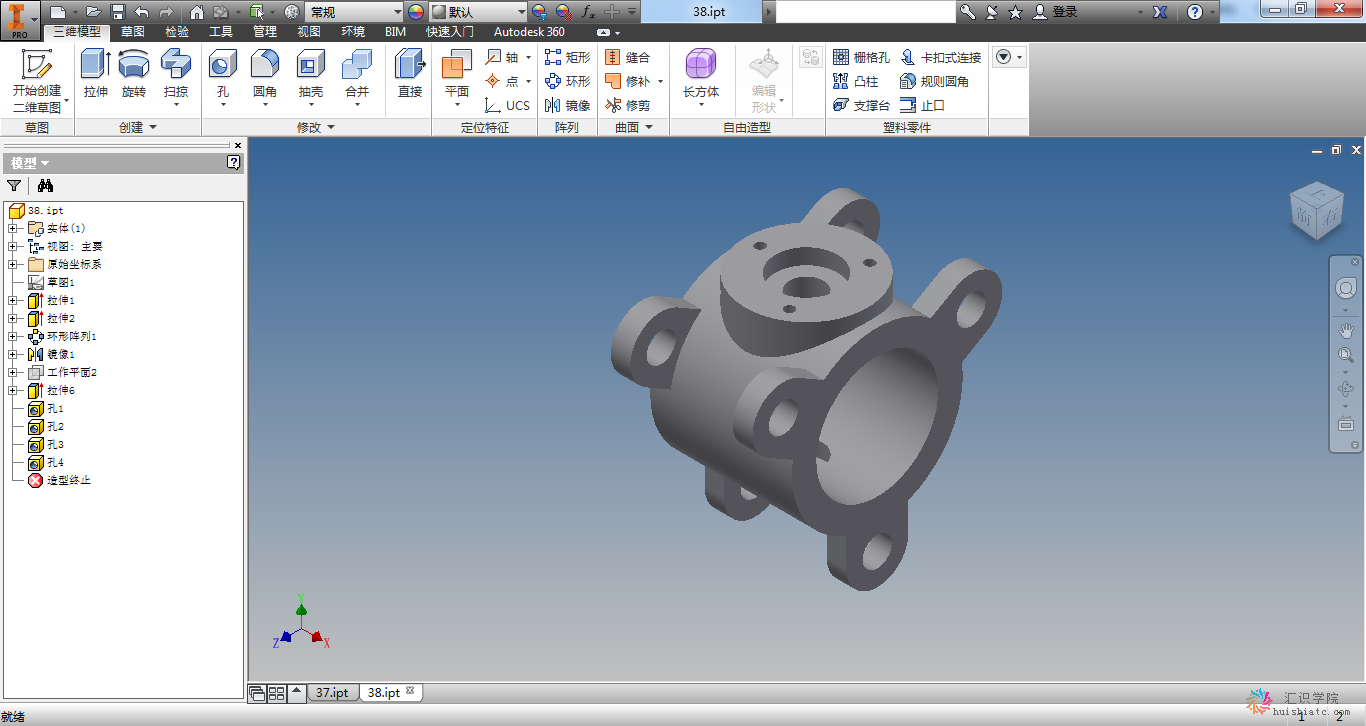Click the 登录 sign-in button
The width and height of the screenshot is (1366, 726).
[x=1056, y=12]
